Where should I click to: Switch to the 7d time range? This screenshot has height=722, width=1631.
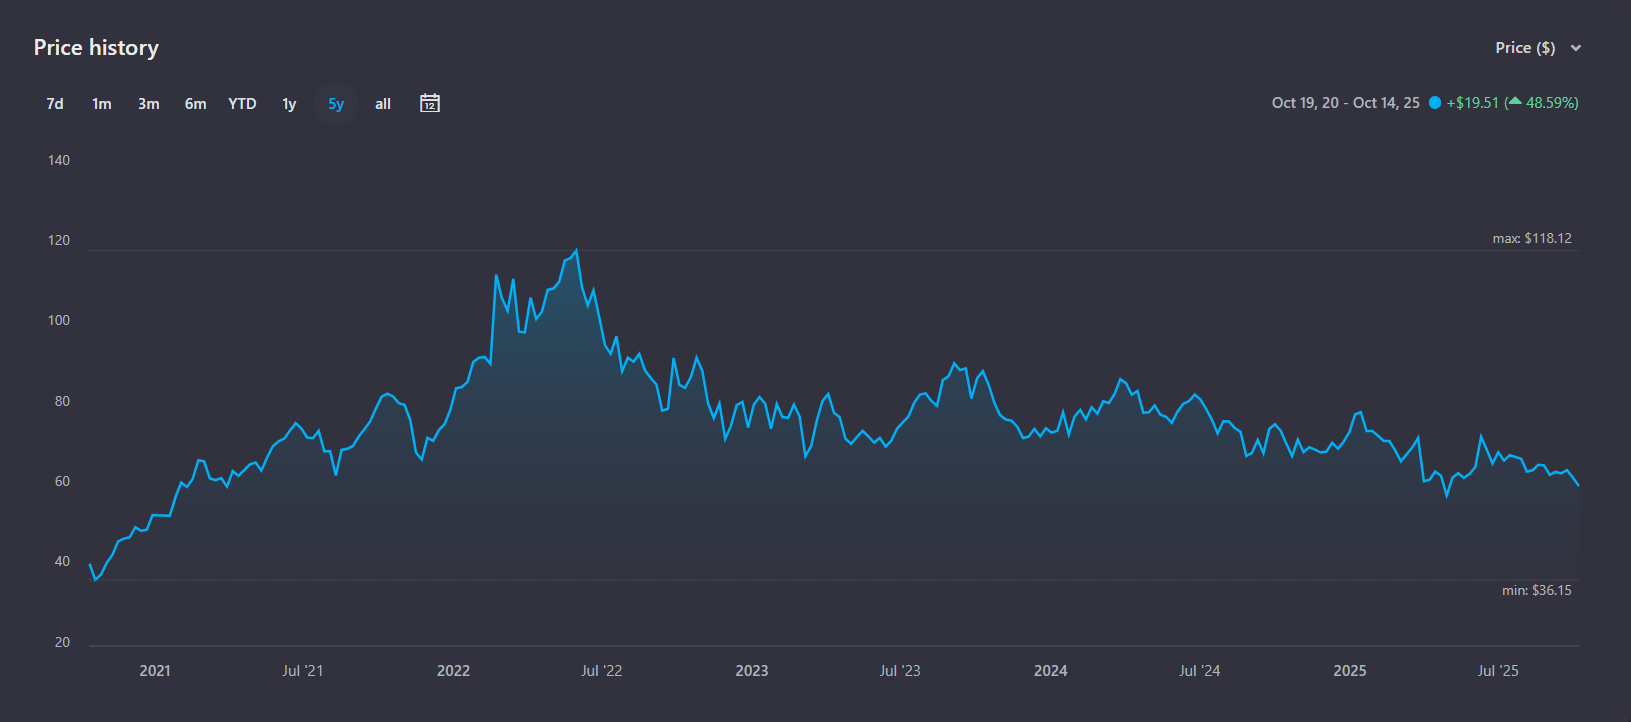click(x=55, y=104)
